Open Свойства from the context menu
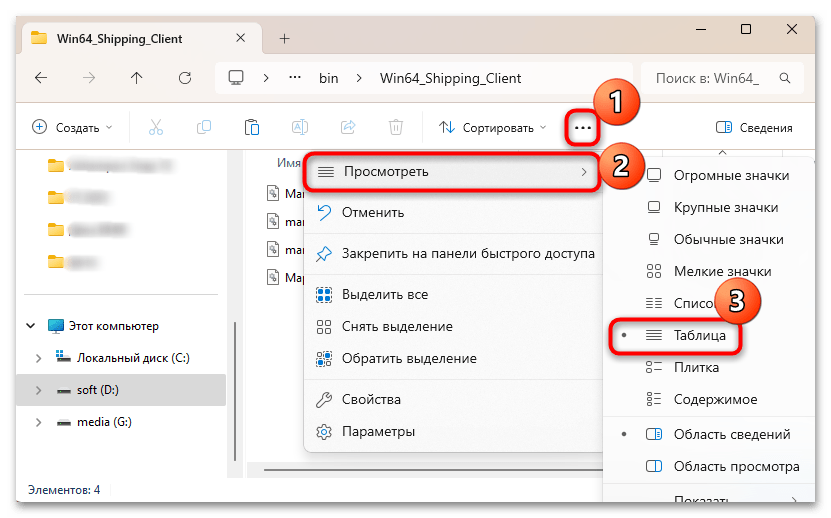Viewport: 831px width, 518px height. coord(371,399)
